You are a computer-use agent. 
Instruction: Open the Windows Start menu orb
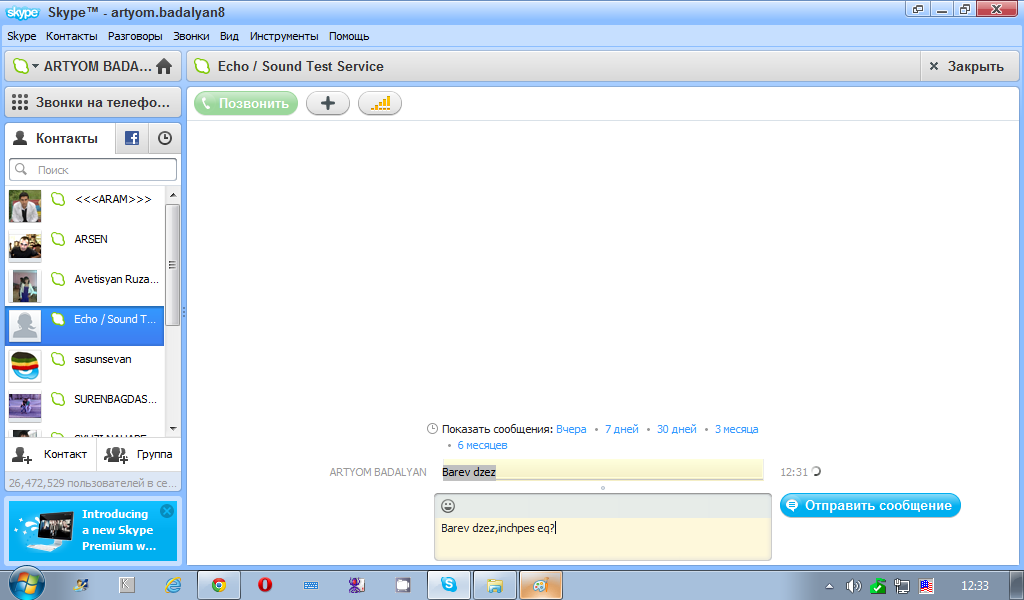[x=27, y=583]
